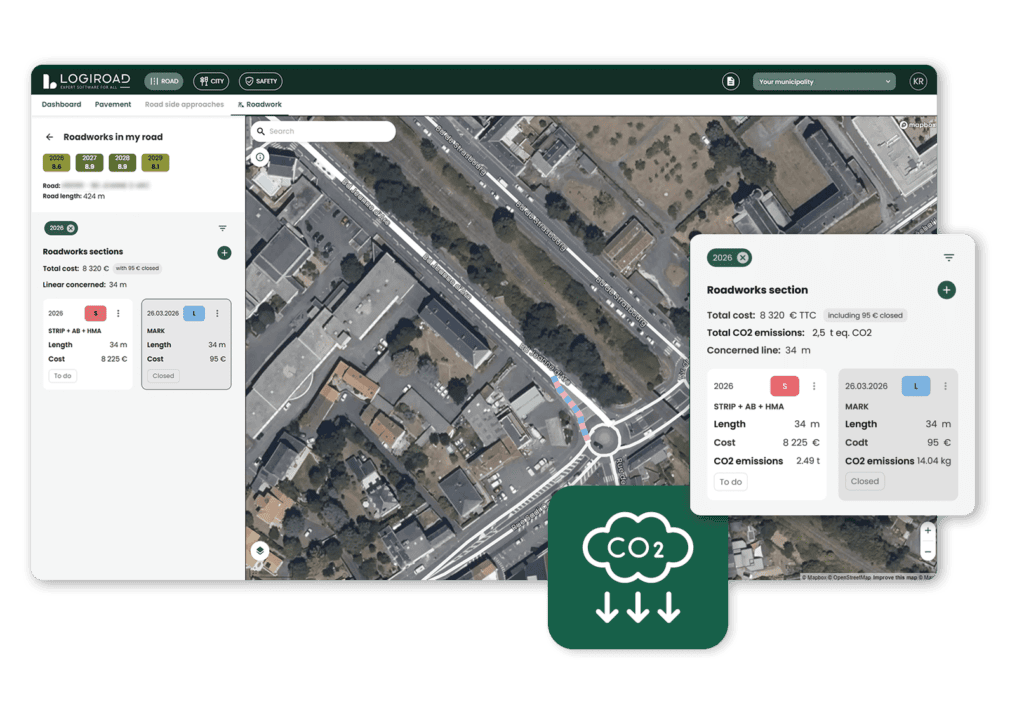The height and width of the screenshot is (702, 1024).
Task: Switch to the Pavement tab
Action: point(112,104)
